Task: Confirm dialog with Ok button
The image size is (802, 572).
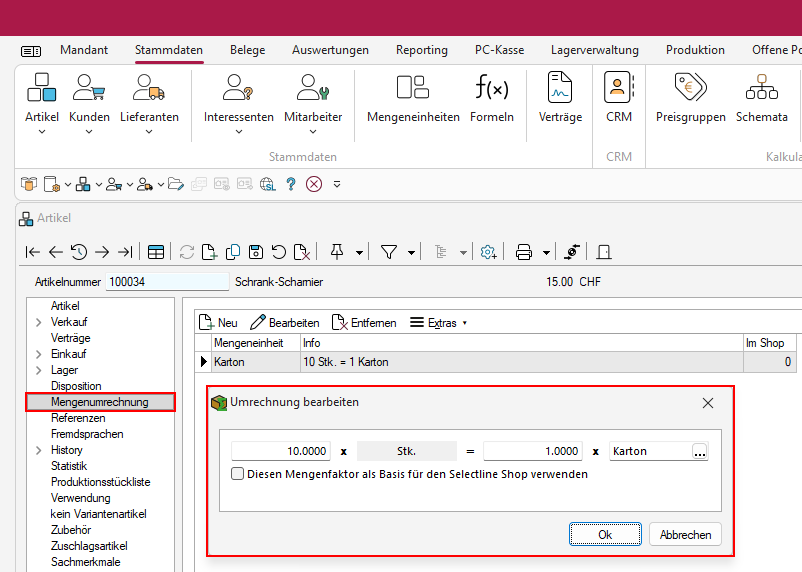Action: point(605,535)
